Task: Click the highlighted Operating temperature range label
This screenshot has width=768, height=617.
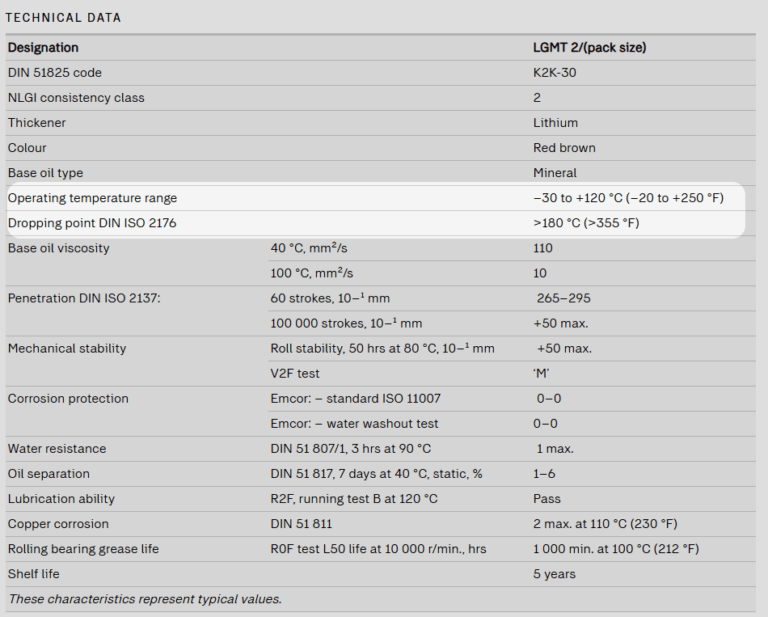Action: (92, 198)
